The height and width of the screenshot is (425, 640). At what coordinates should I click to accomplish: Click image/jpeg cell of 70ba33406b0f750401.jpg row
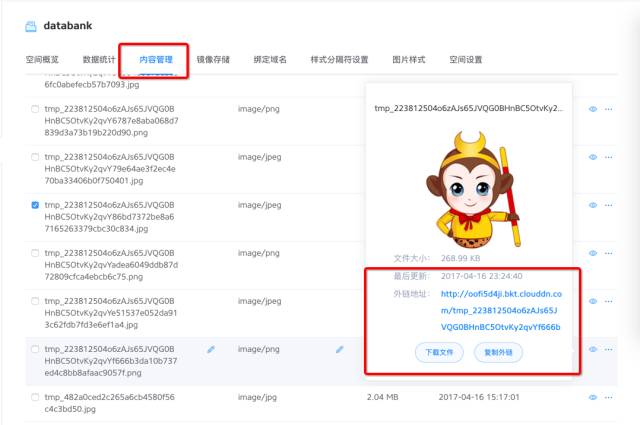(x=260, y=157)
